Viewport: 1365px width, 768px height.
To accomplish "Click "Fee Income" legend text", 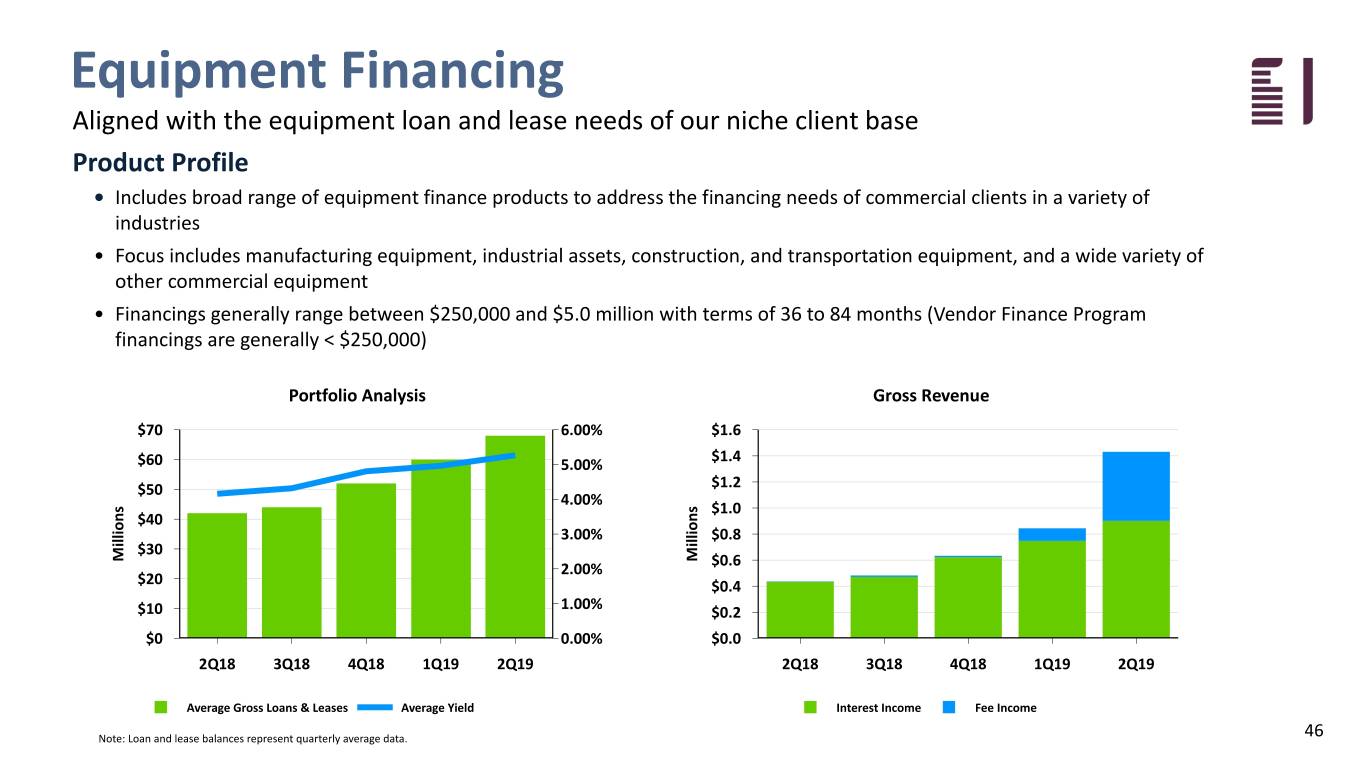I will tap(1006, 708).
